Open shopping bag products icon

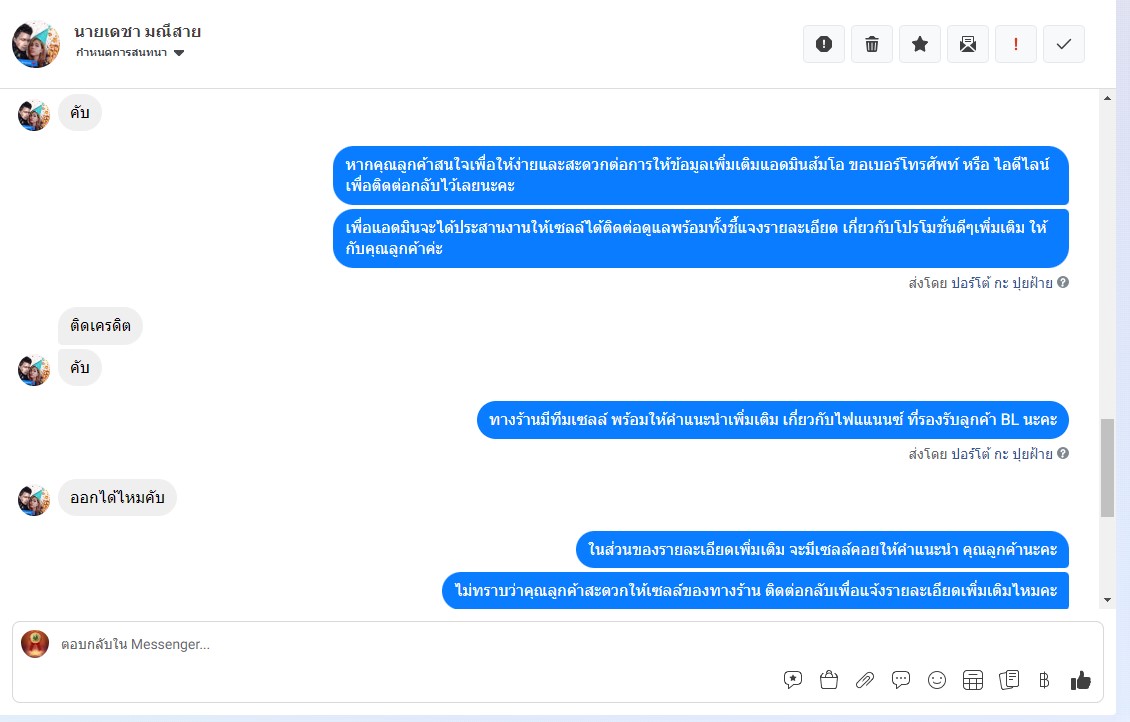tap(829, 679)
